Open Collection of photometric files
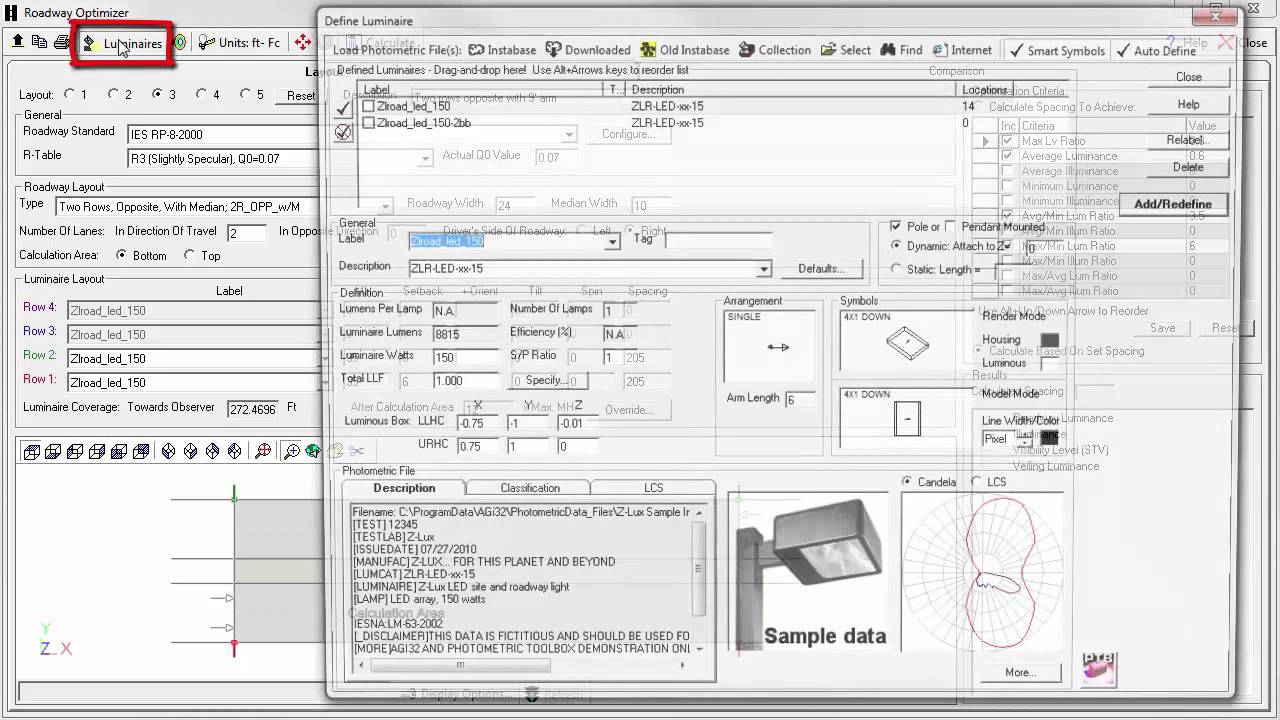This screenshot has height=720, width=1280. pos(774,50)
